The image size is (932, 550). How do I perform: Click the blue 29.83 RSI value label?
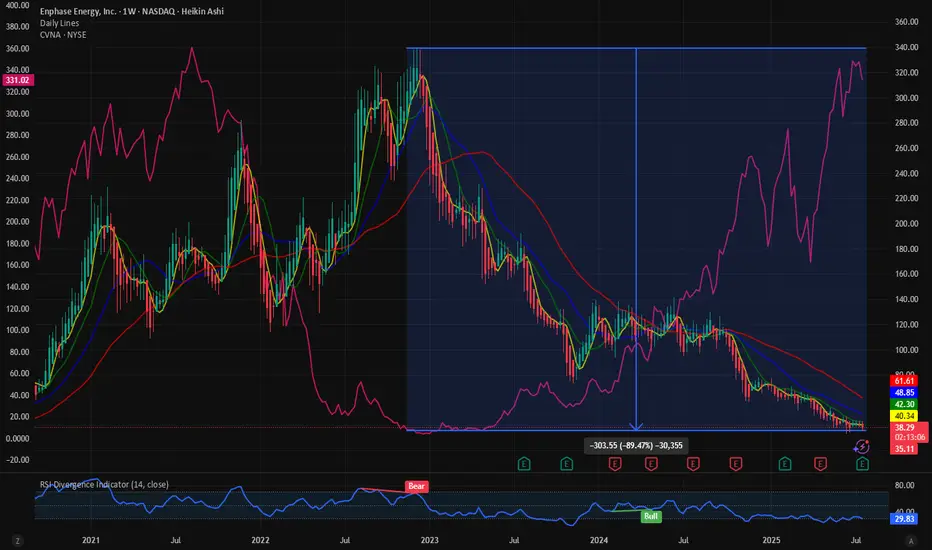pos(904,519)
